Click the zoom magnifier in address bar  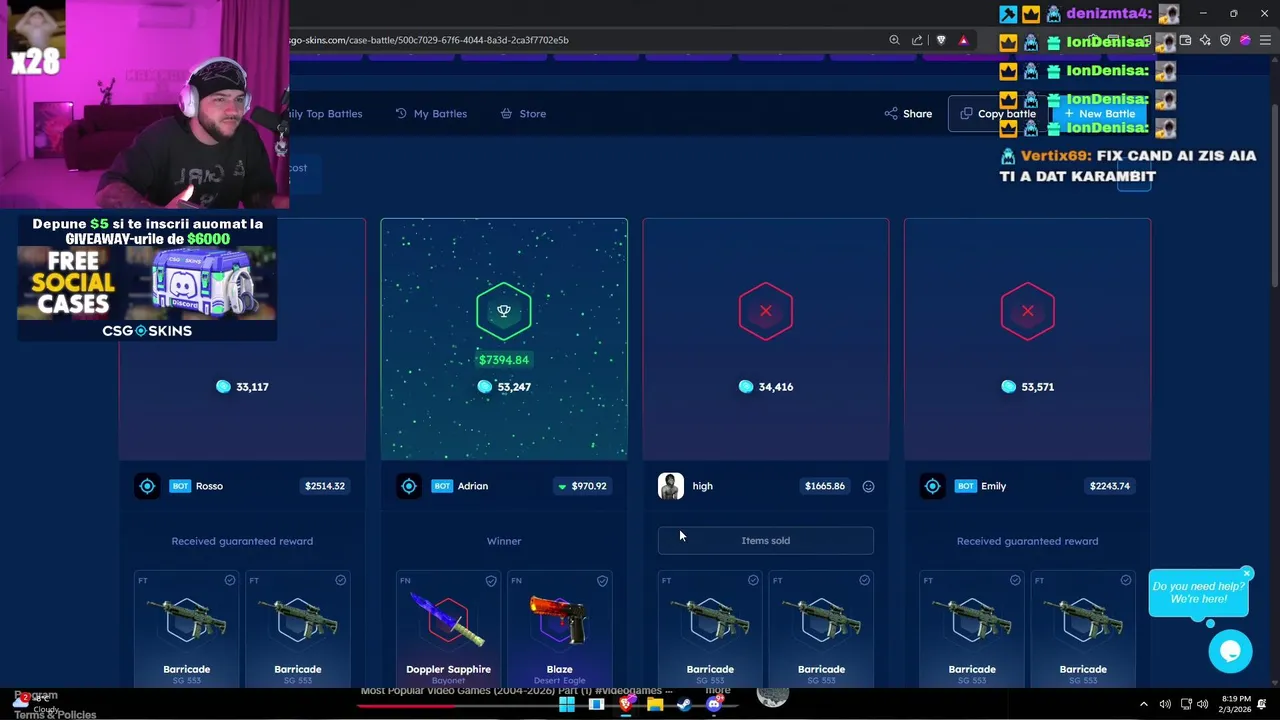[x=894, y=40]
